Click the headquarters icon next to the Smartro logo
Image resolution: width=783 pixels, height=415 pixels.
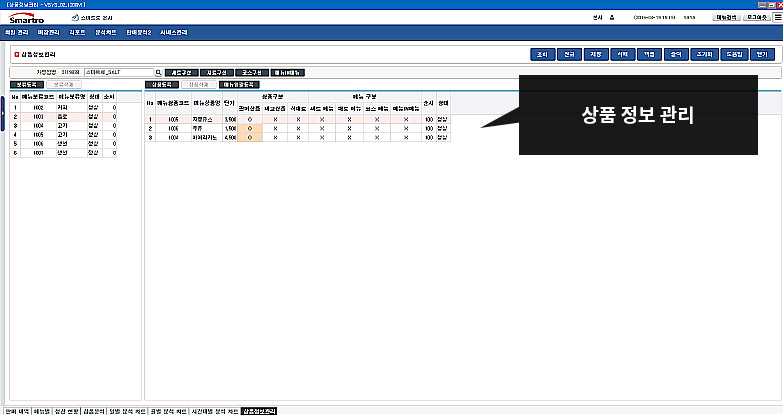tap(75, 17)
